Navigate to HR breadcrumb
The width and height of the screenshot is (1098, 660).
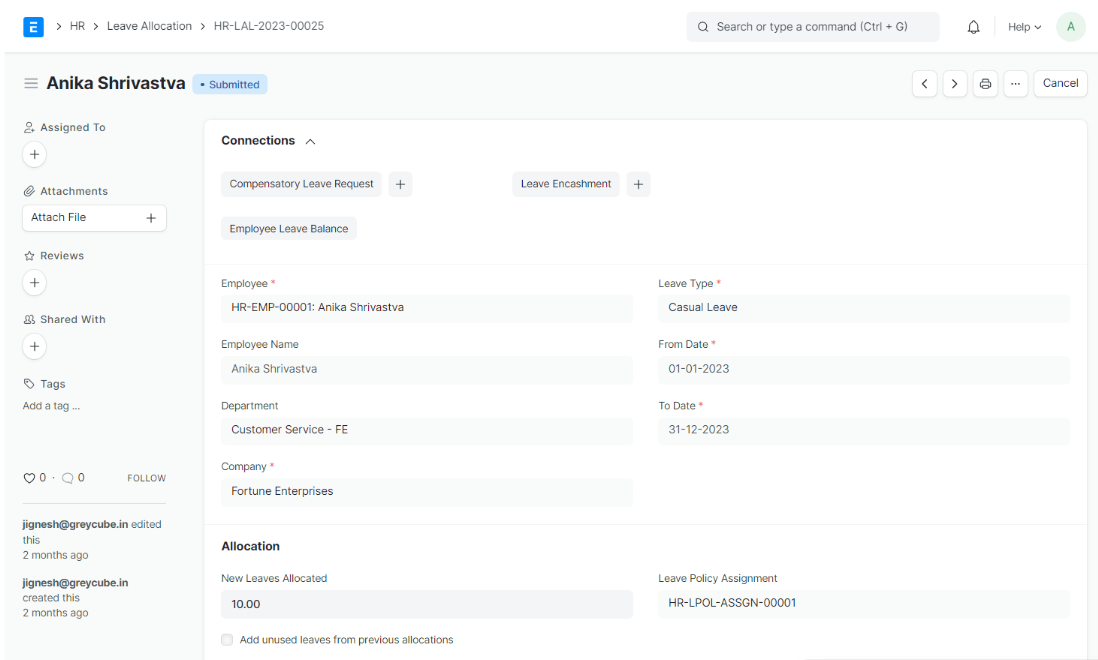click(x=77, y=26)
